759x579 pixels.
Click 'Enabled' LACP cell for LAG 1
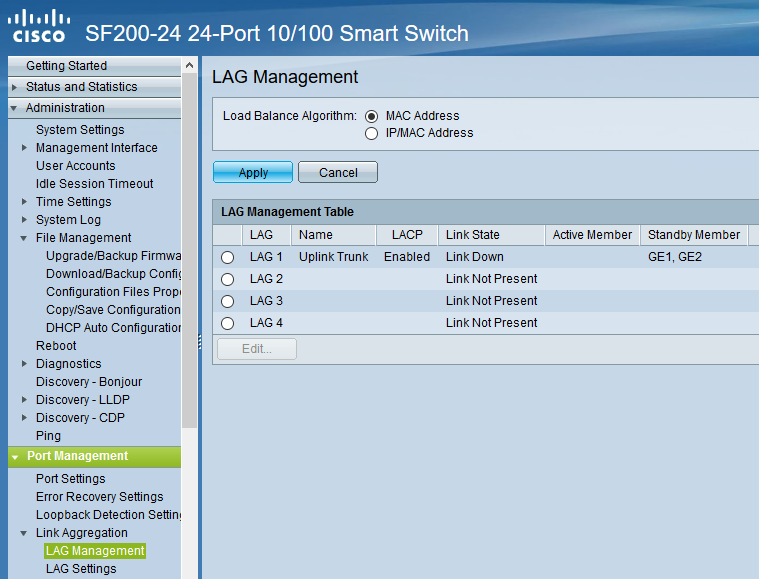pos(407,257)
